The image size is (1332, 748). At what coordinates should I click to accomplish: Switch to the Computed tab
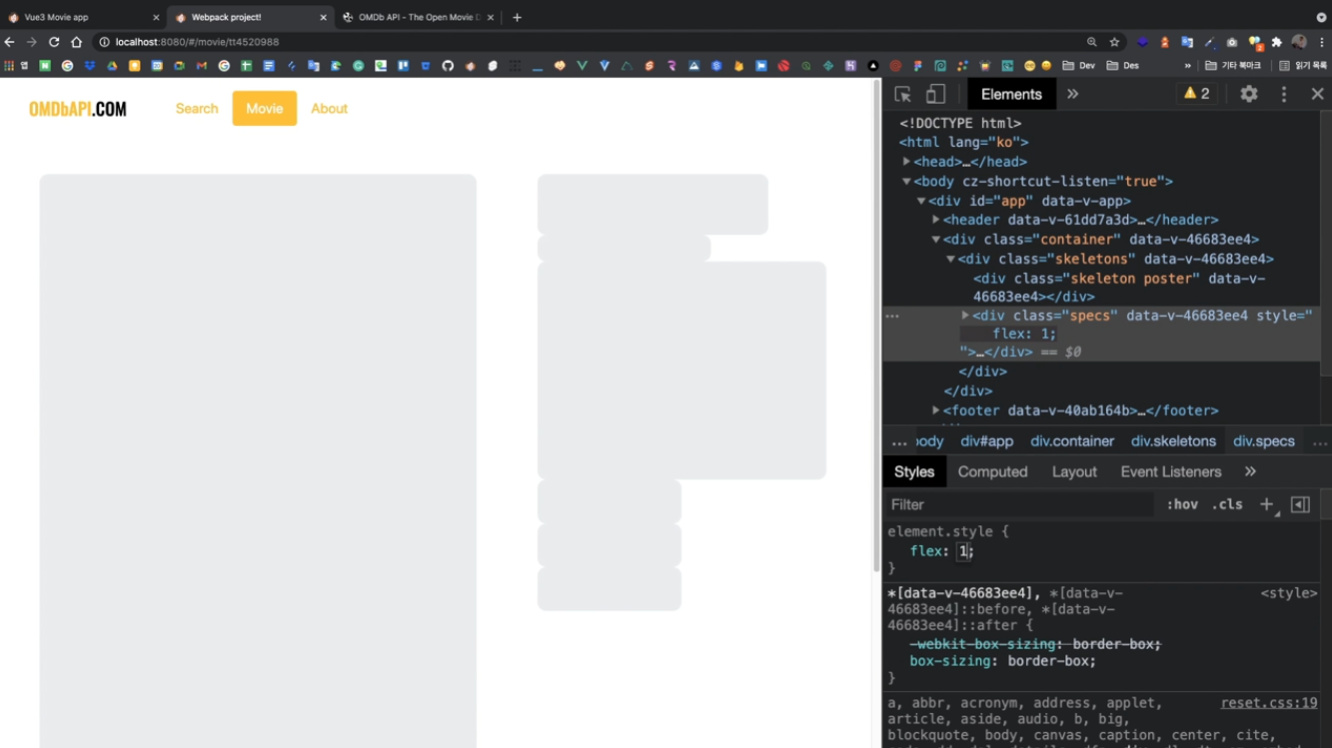pyautogui.click(x=992, y=472)
